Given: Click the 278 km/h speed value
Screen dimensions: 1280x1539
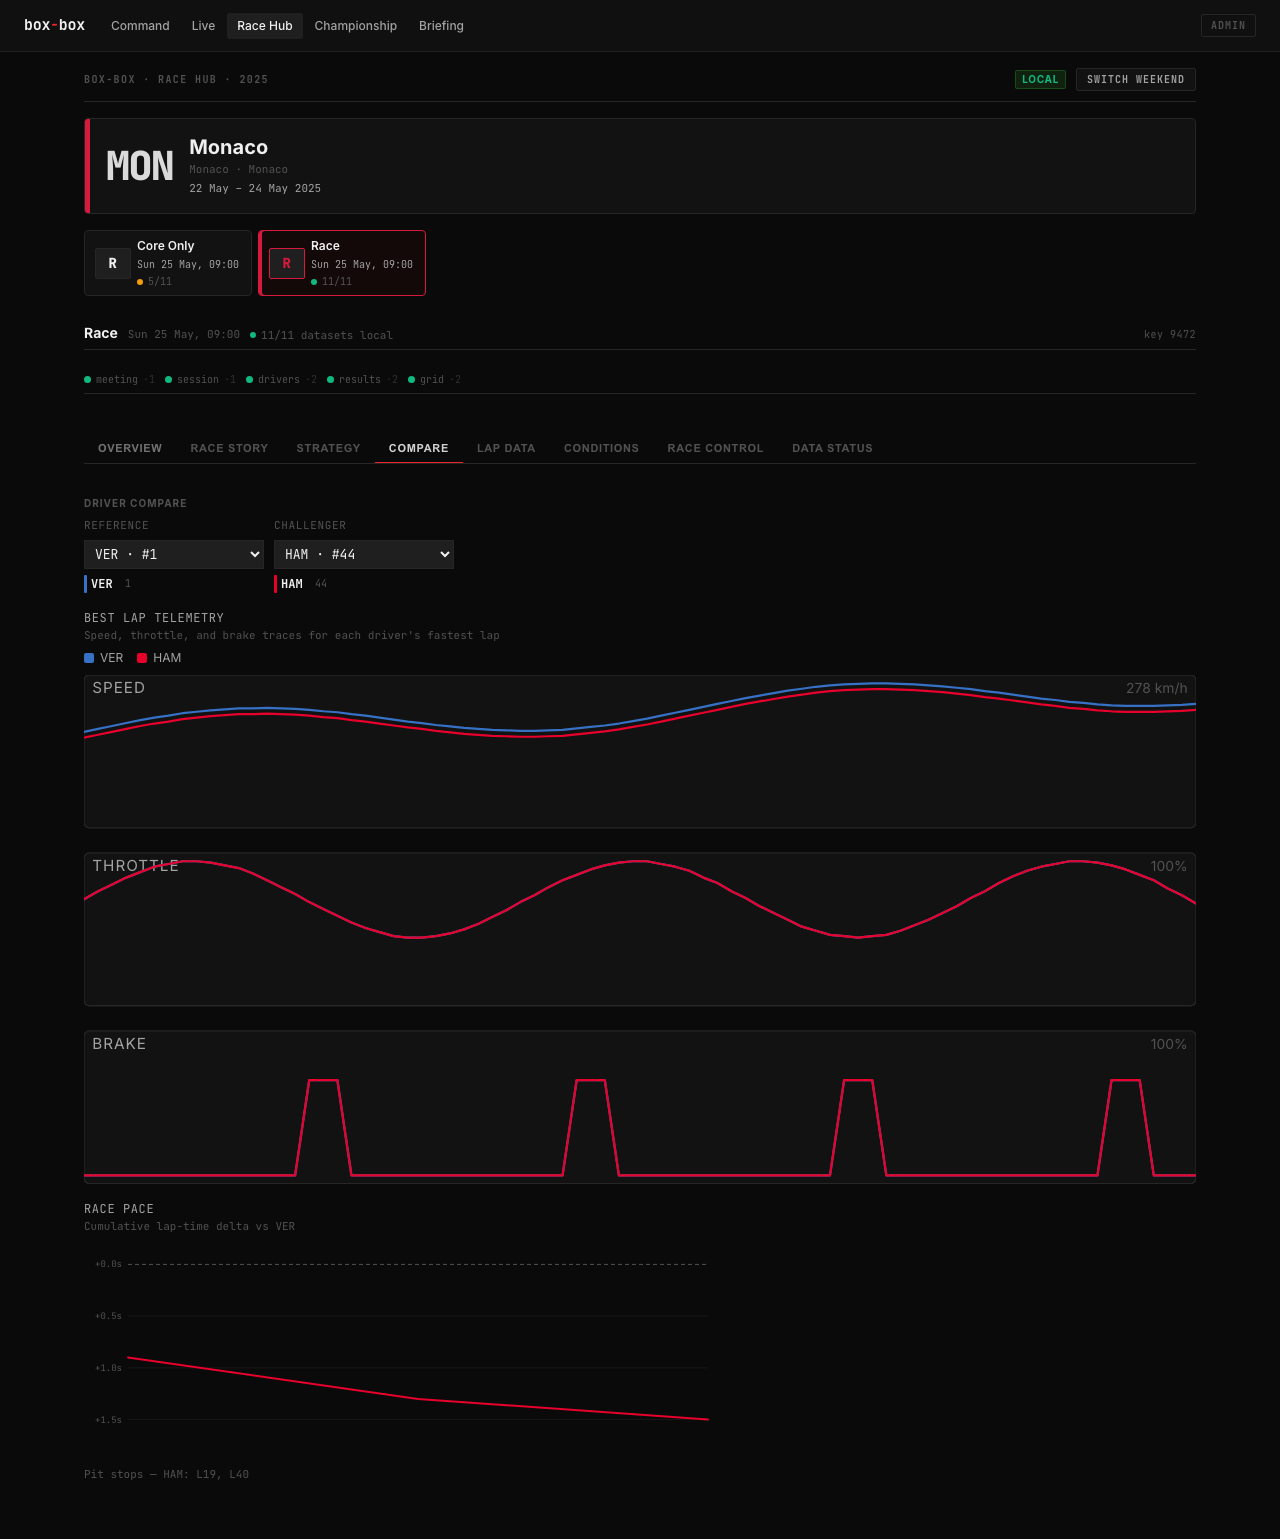Looking at the screenshot, I should (x=1157, y=688).
